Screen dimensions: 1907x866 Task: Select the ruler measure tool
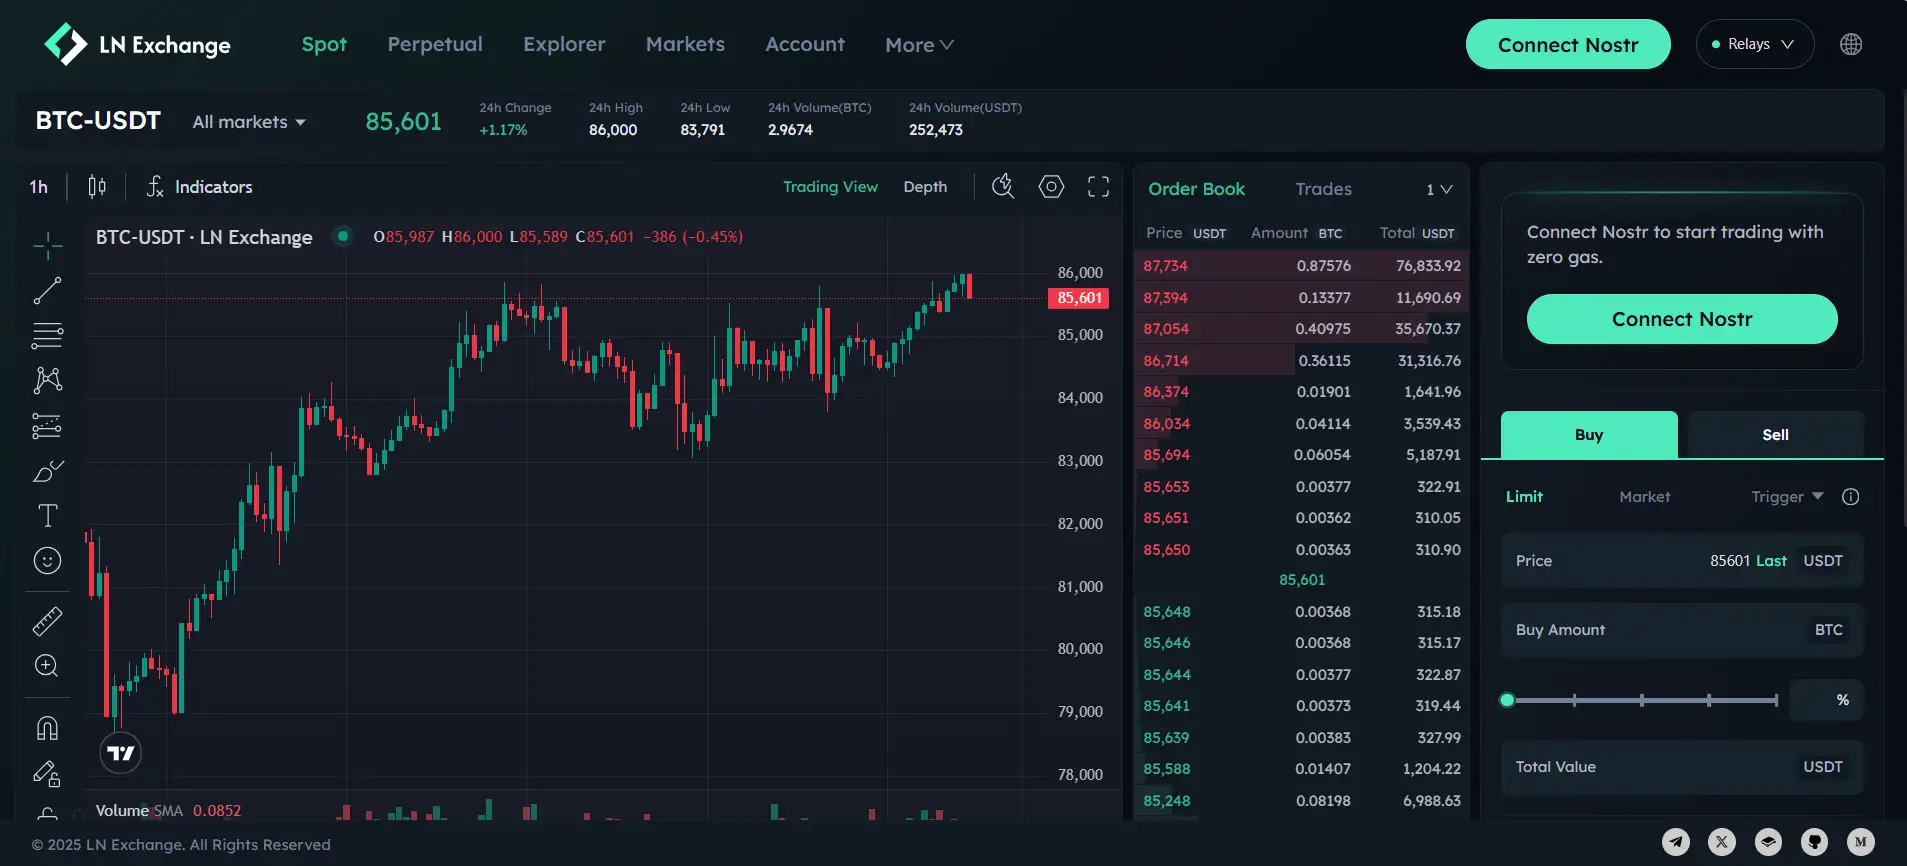point(47,621)
